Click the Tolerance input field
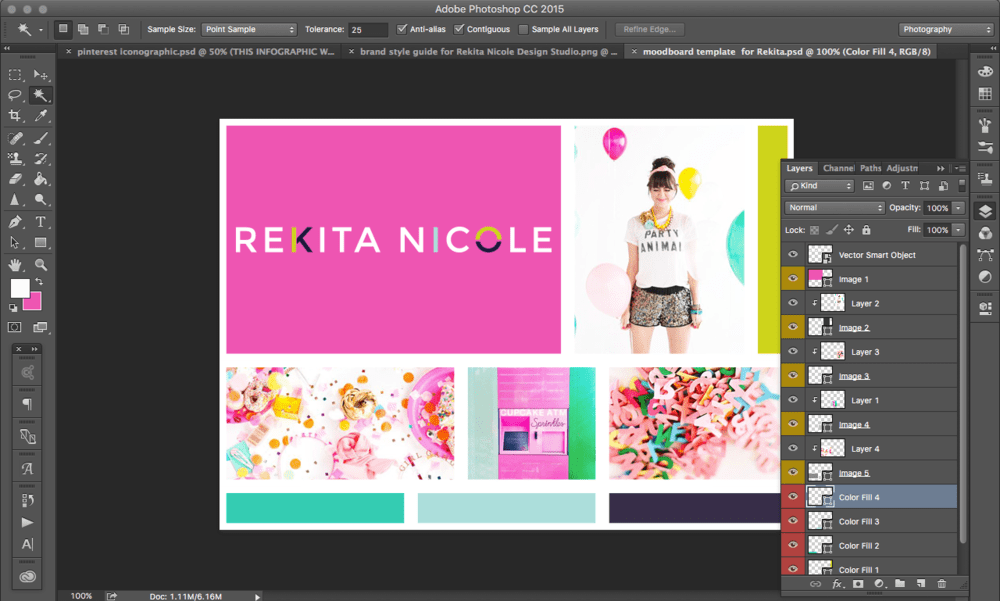Viewport: 1000px width, 601px height. tap(368, 29)
